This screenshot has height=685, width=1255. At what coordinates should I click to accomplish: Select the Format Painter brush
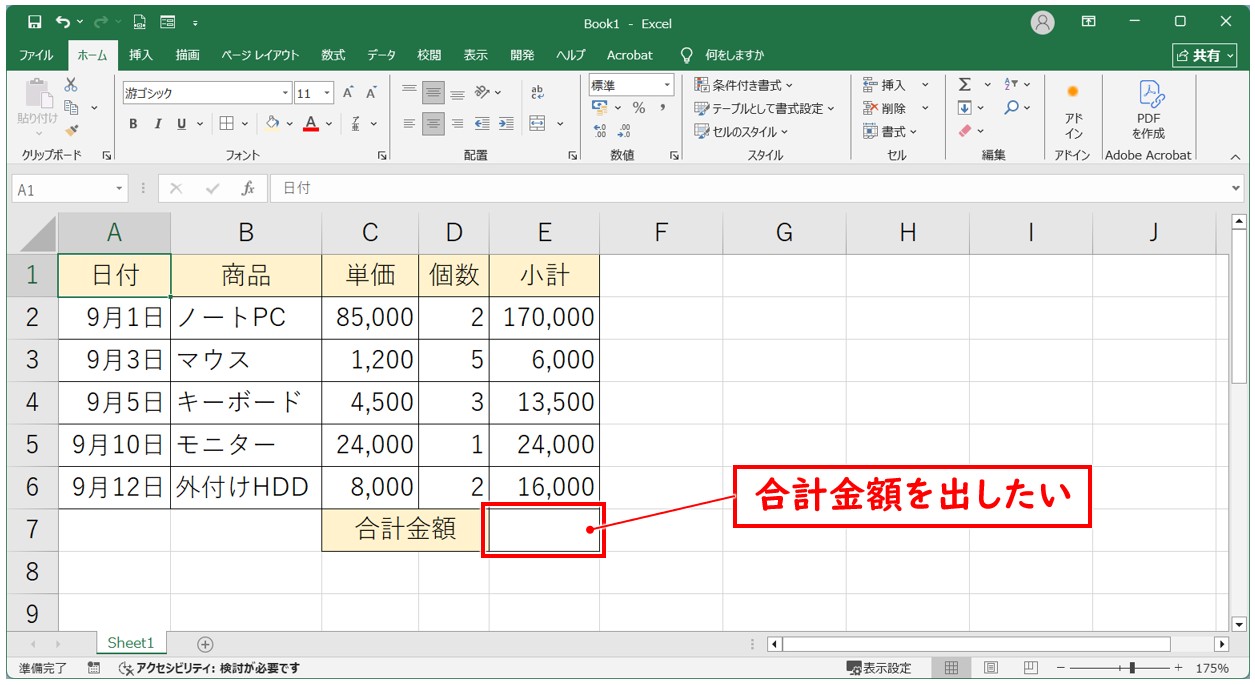tap(71, 130)
